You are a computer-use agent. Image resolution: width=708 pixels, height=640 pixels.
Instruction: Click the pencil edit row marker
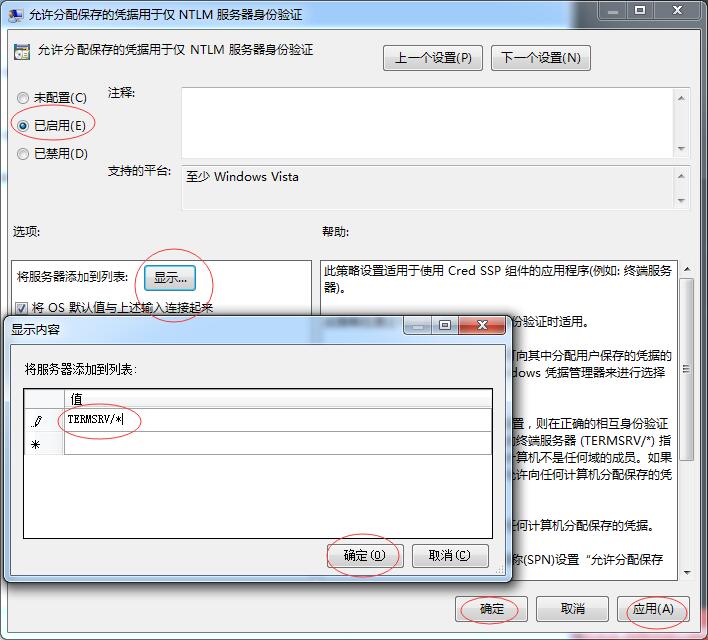pos(37,421)
